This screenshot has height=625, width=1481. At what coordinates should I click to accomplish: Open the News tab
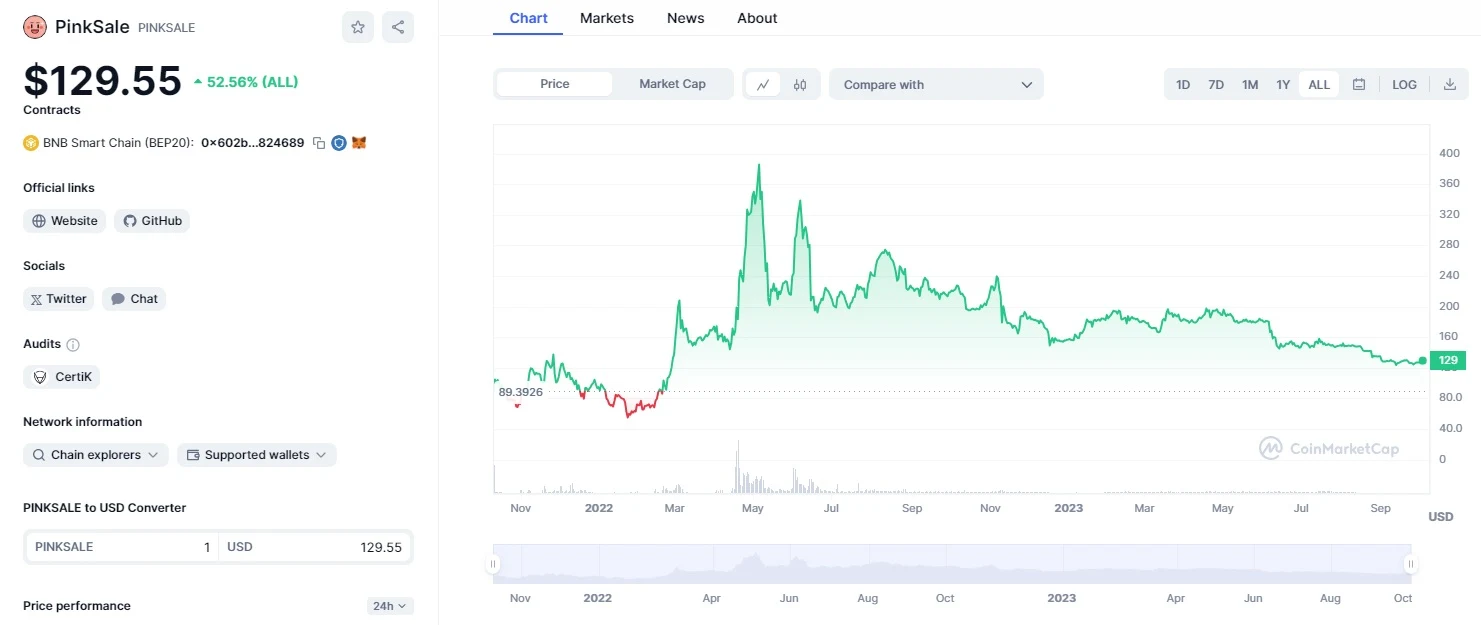(686, 18)
